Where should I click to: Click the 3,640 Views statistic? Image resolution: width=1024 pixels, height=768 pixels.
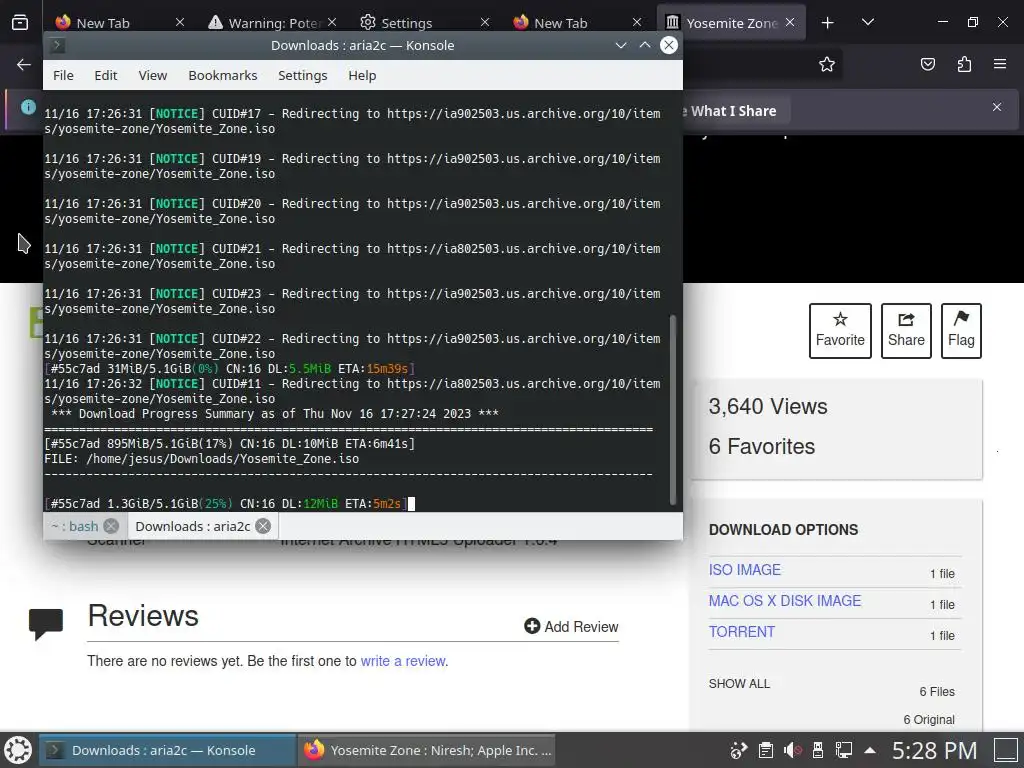[768, 406]
